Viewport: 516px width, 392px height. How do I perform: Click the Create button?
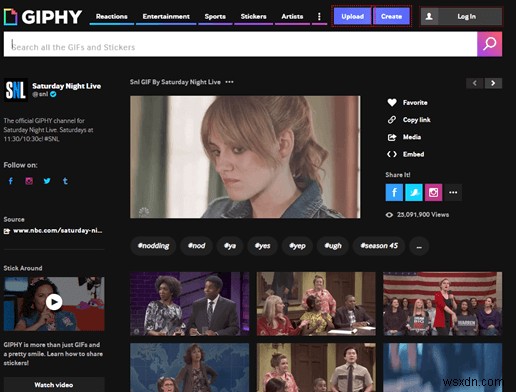click(x=391, y=16)
